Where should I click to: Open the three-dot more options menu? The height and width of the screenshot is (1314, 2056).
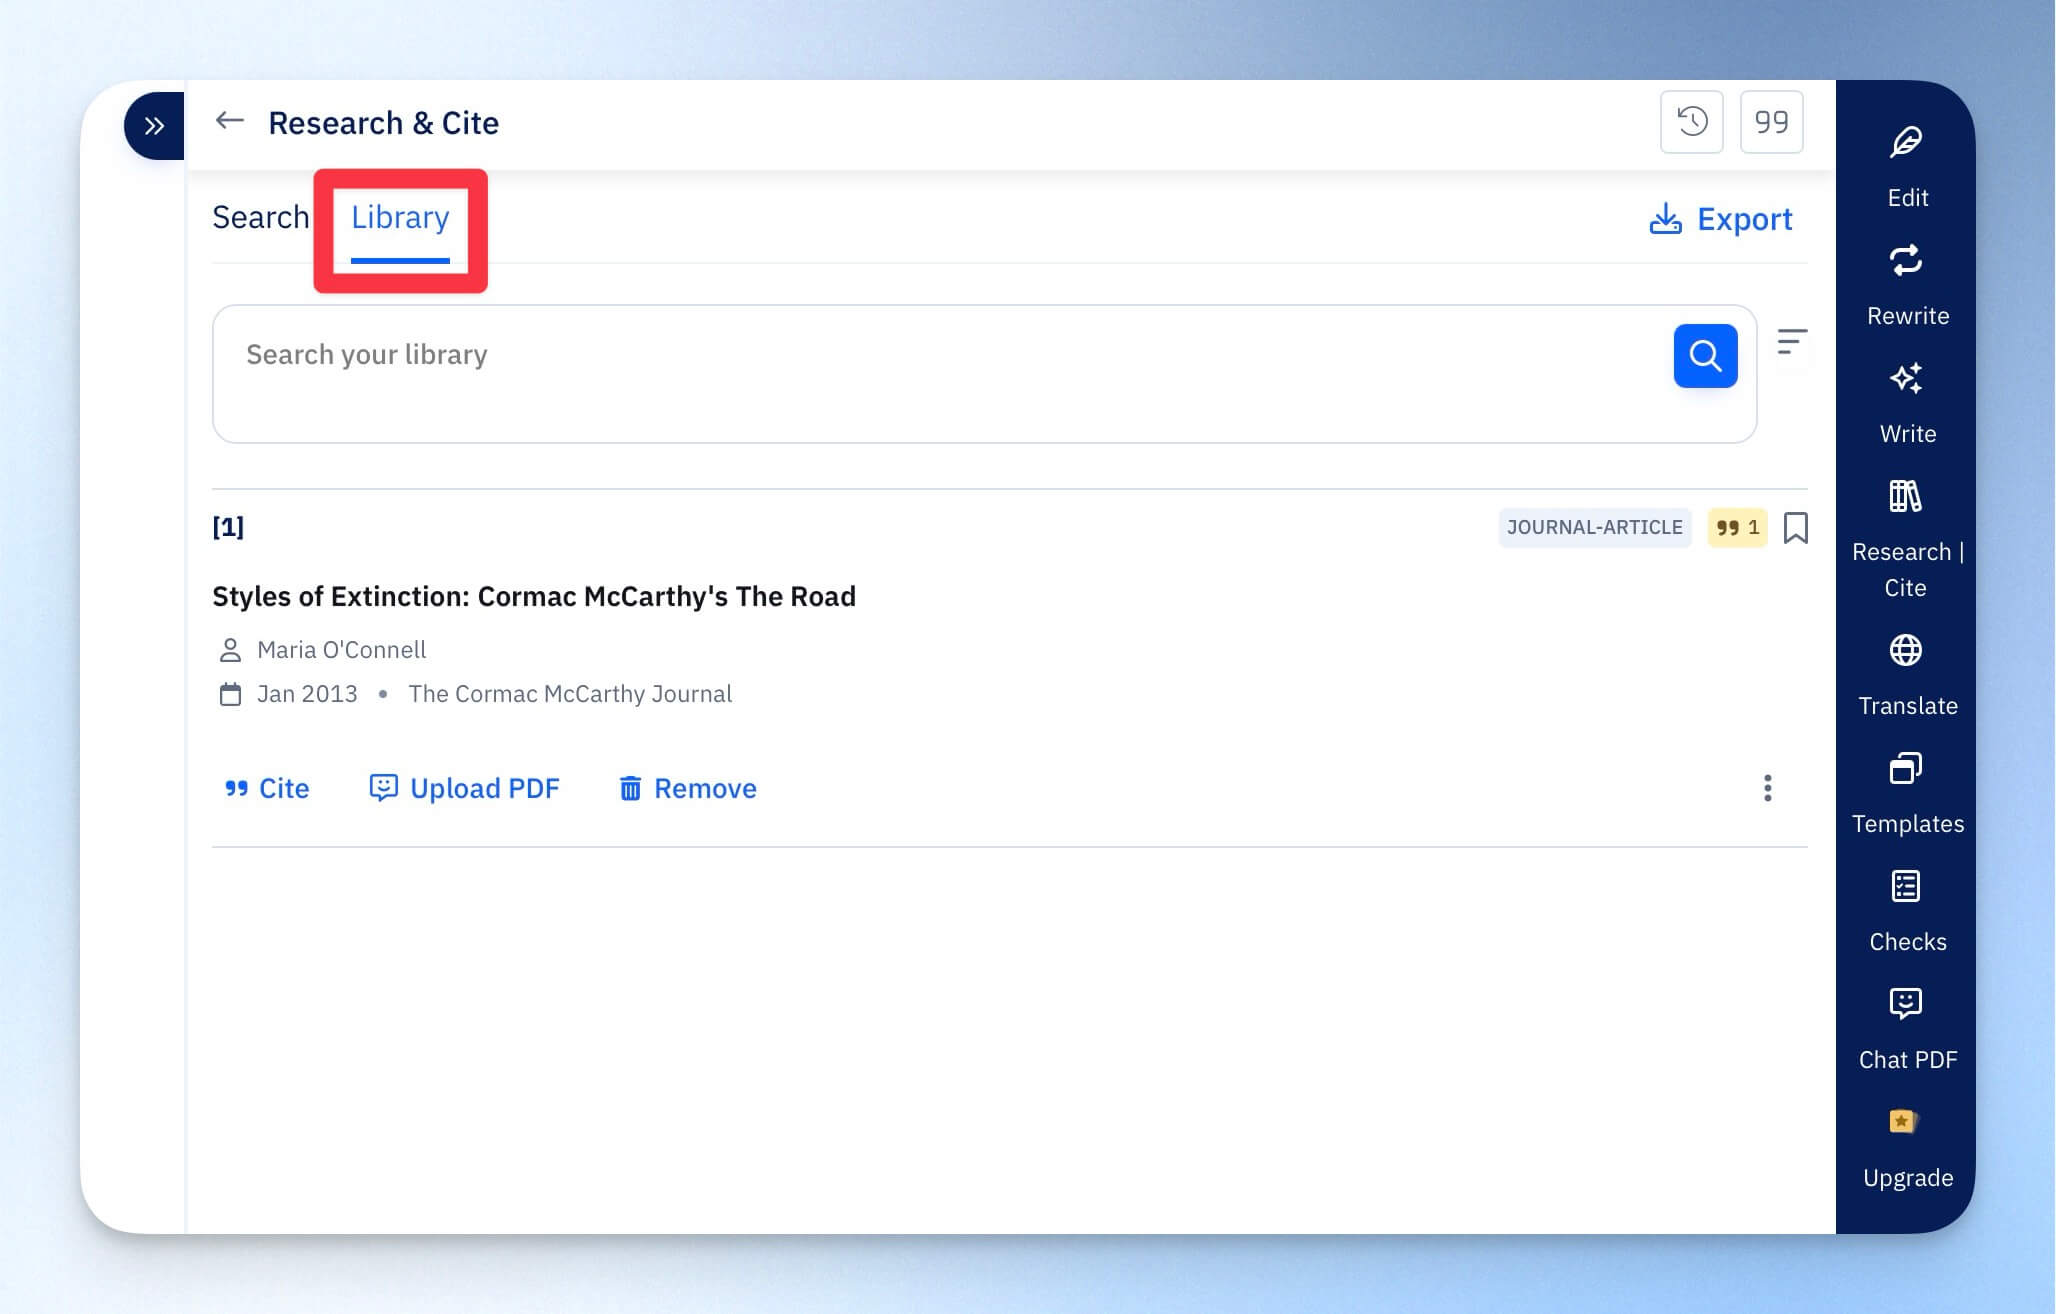coord(1768,788)
